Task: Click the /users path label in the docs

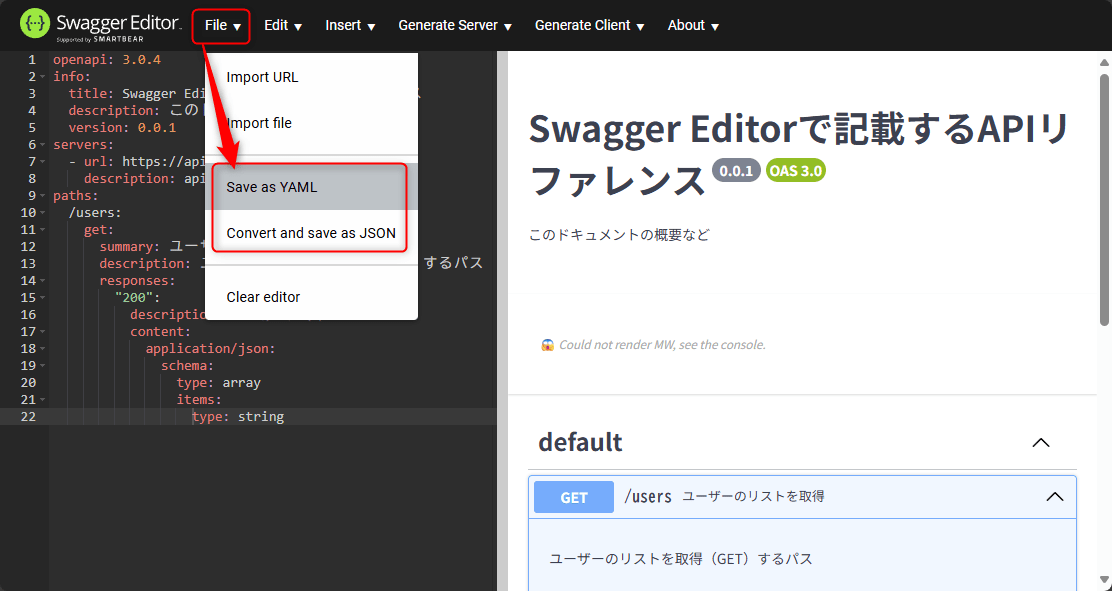Action: [x=648, y=497]
